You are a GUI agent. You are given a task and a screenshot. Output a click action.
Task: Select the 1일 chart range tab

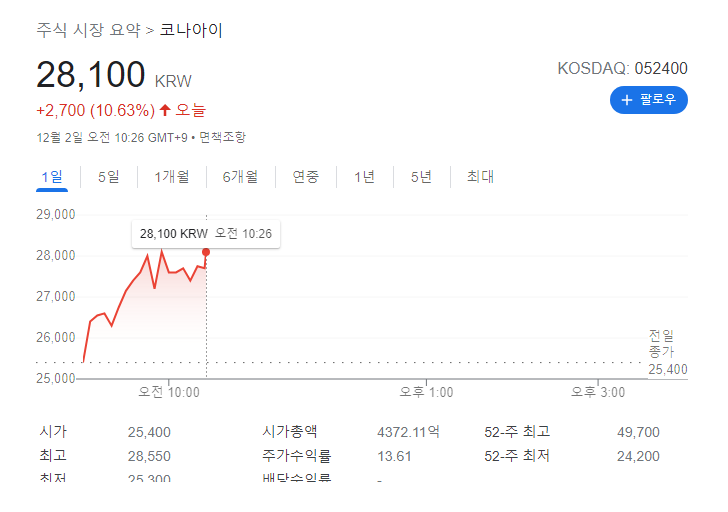tap(52, 177)
